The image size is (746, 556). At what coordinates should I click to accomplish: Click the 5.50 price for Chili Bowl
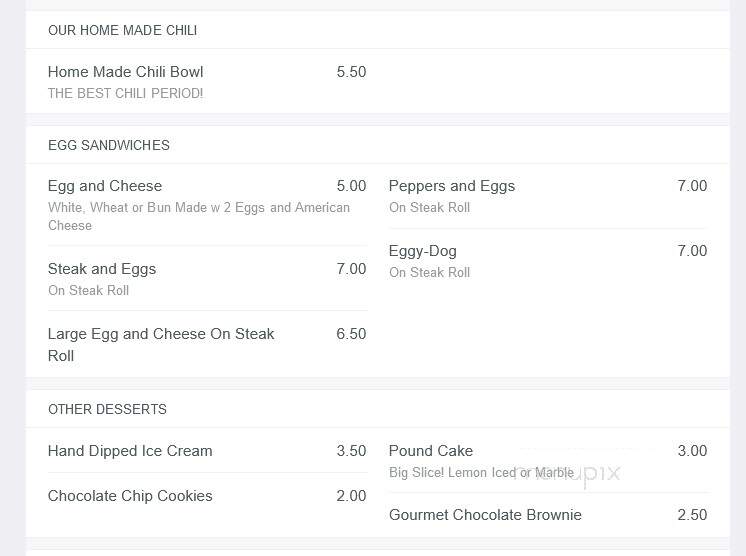[x=351, y=72]
